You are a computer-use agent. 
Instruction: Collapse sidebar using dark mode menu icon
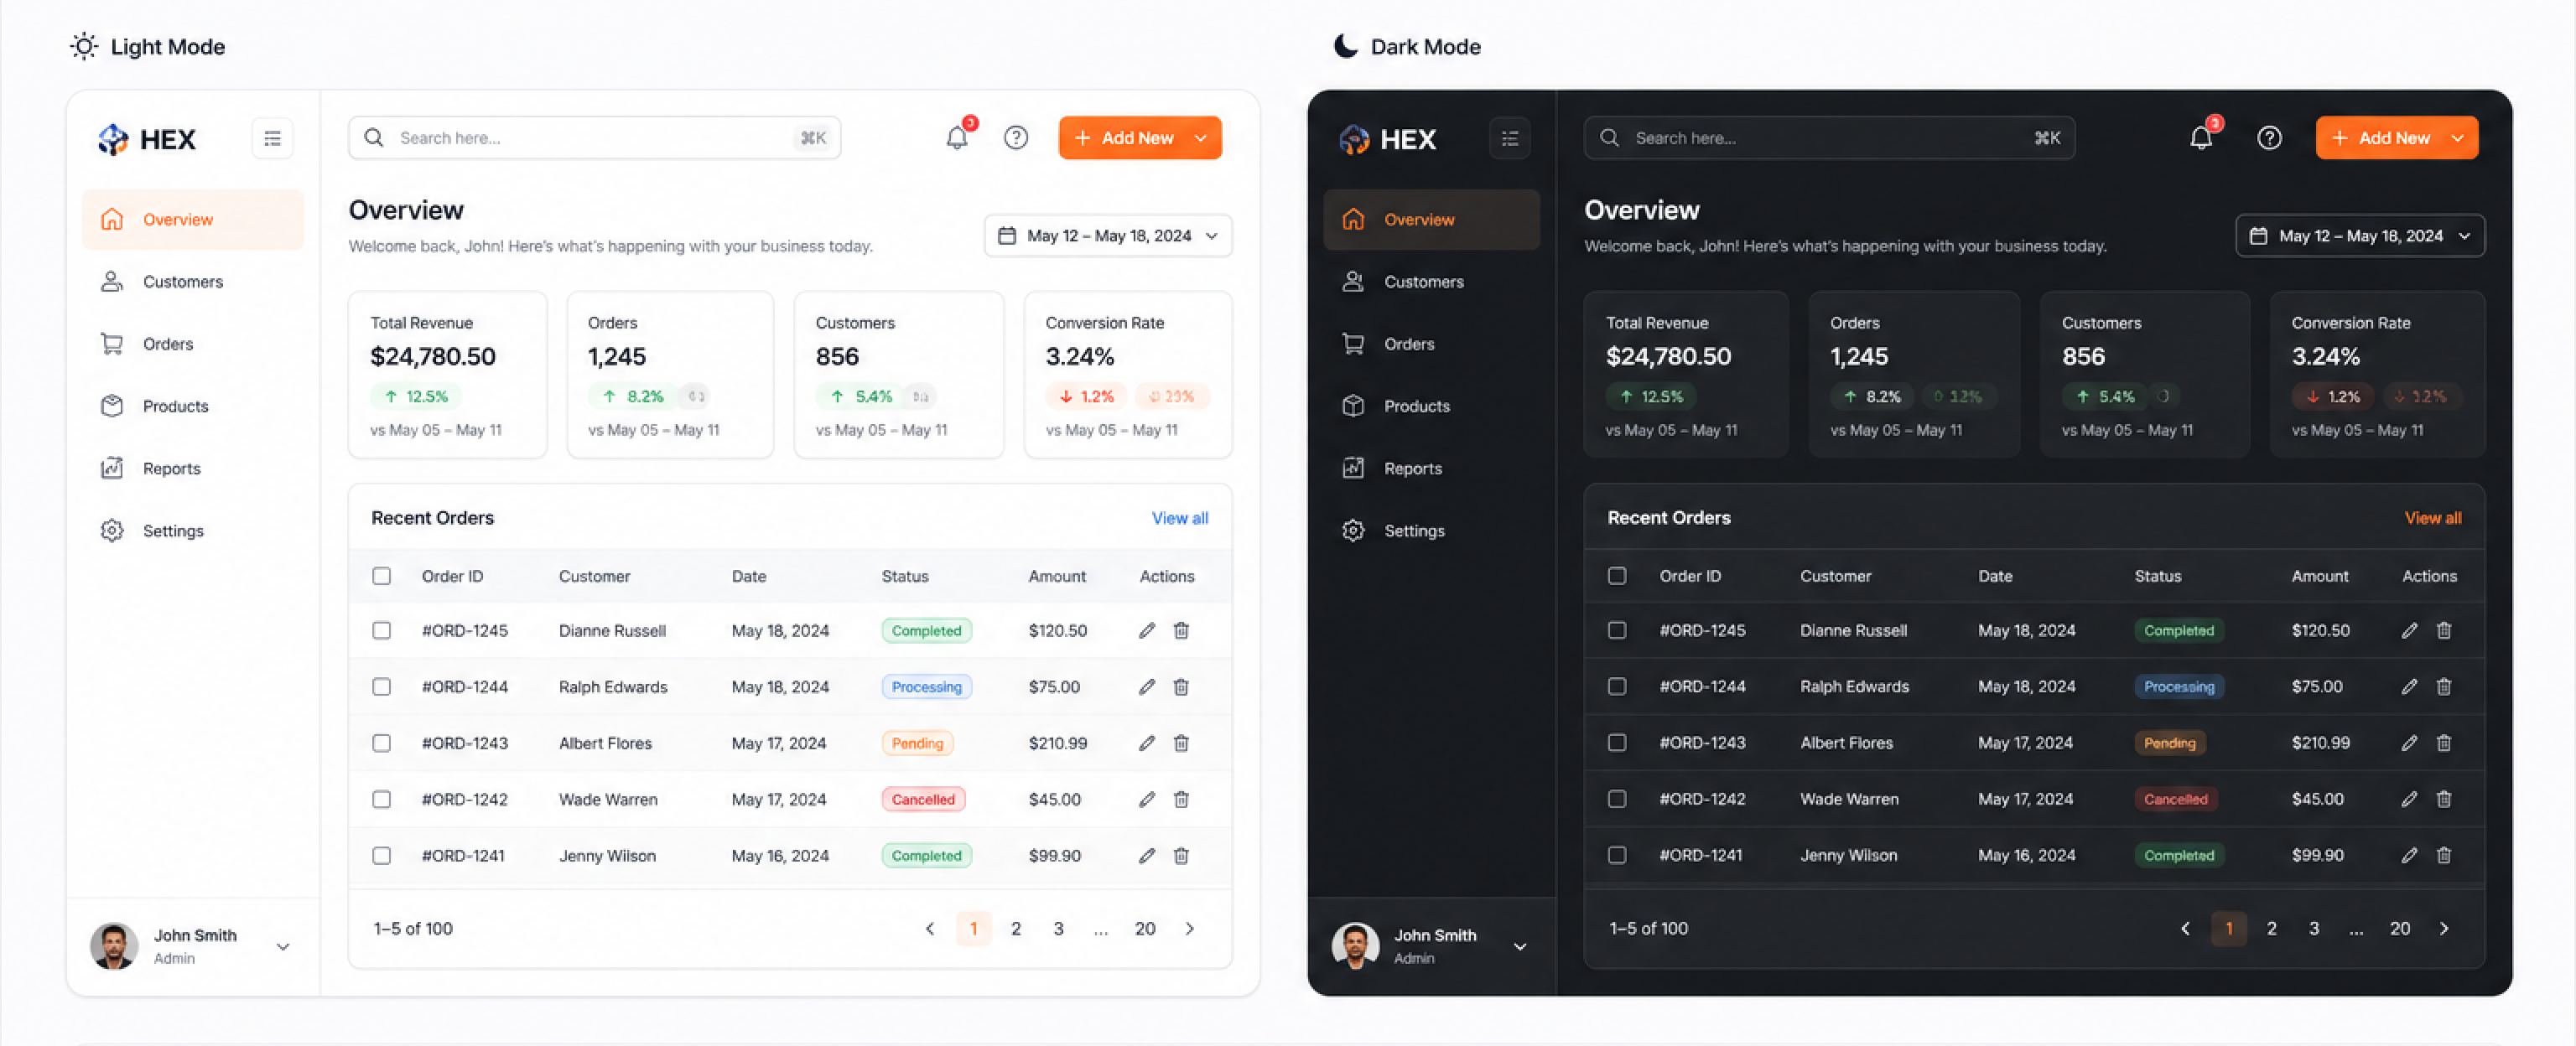[x=1510, y=138]
